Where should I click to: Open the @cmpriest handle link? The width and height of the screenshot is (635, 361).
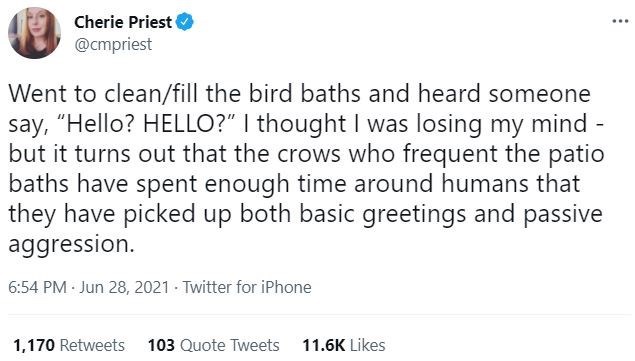[113, 44]
